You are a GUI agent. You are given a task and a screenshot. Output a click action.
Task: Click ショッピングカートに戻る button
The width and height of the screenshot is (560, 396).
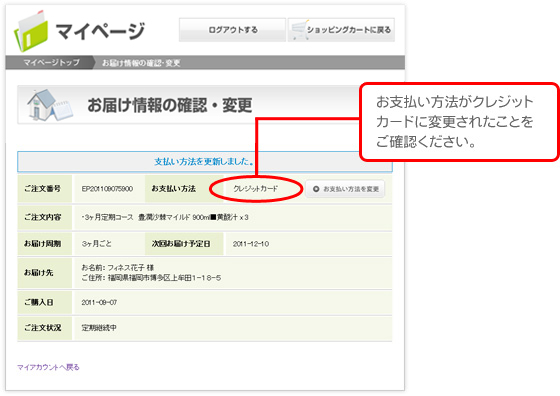pos(341,30)
